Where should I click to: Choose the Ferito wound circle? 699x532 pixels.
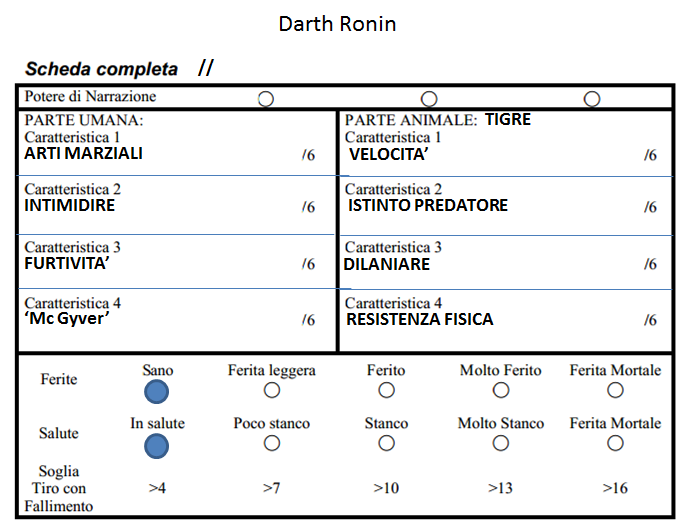[x=386, y=390]
